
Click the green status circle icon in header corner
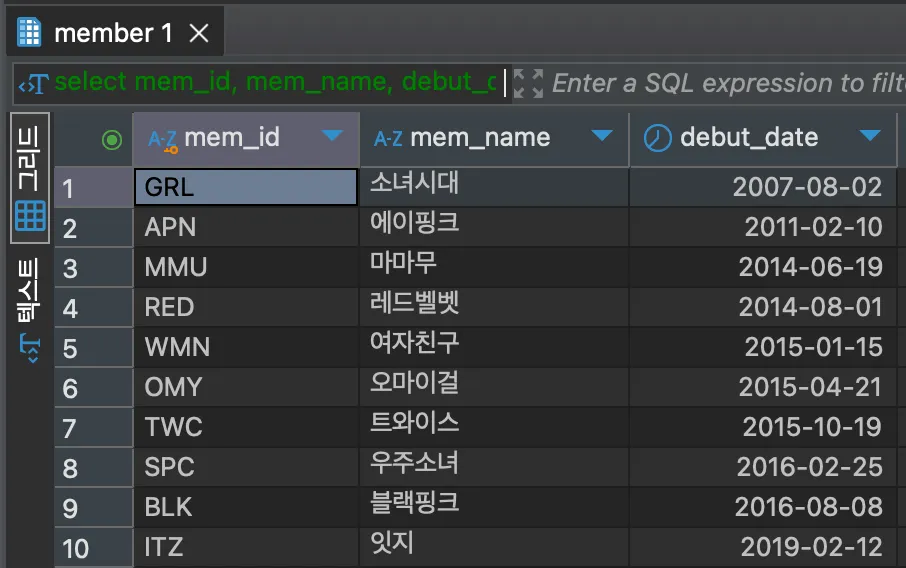pos(112,140)
